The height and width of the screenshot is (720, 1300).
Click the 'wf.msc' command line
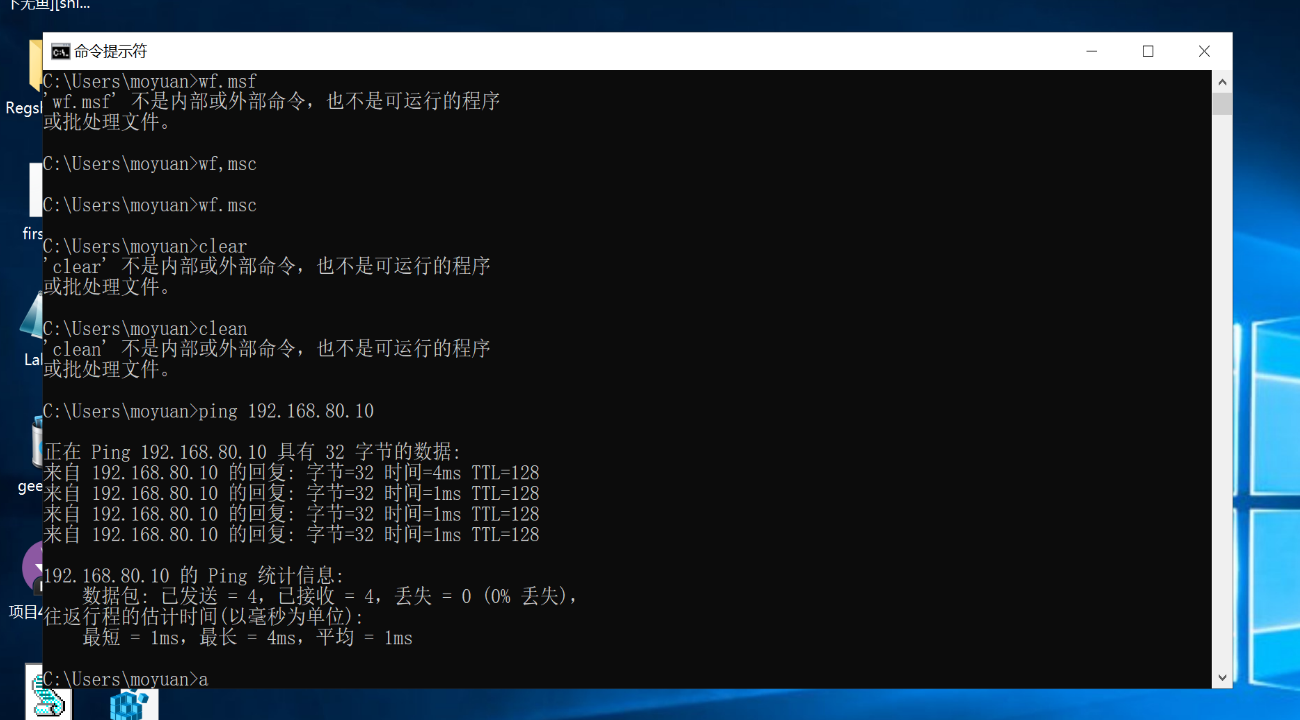pos(150,205)
